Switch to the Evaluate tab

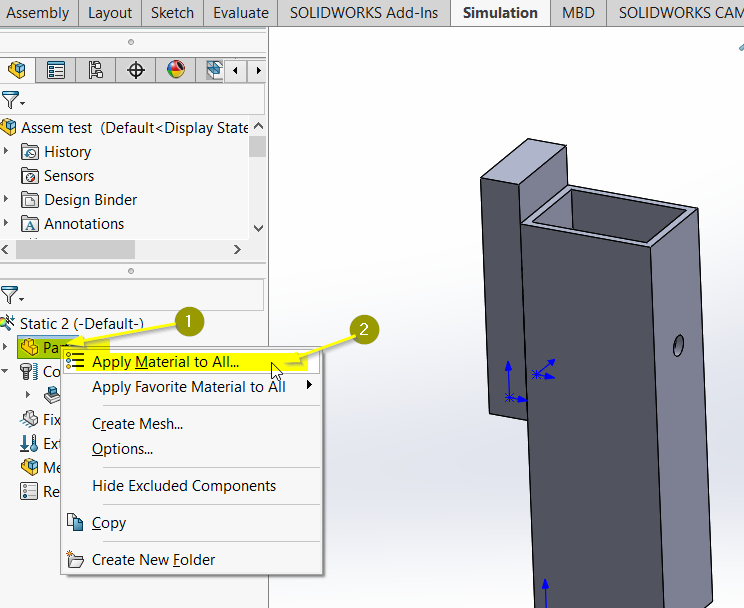point(241,13)
